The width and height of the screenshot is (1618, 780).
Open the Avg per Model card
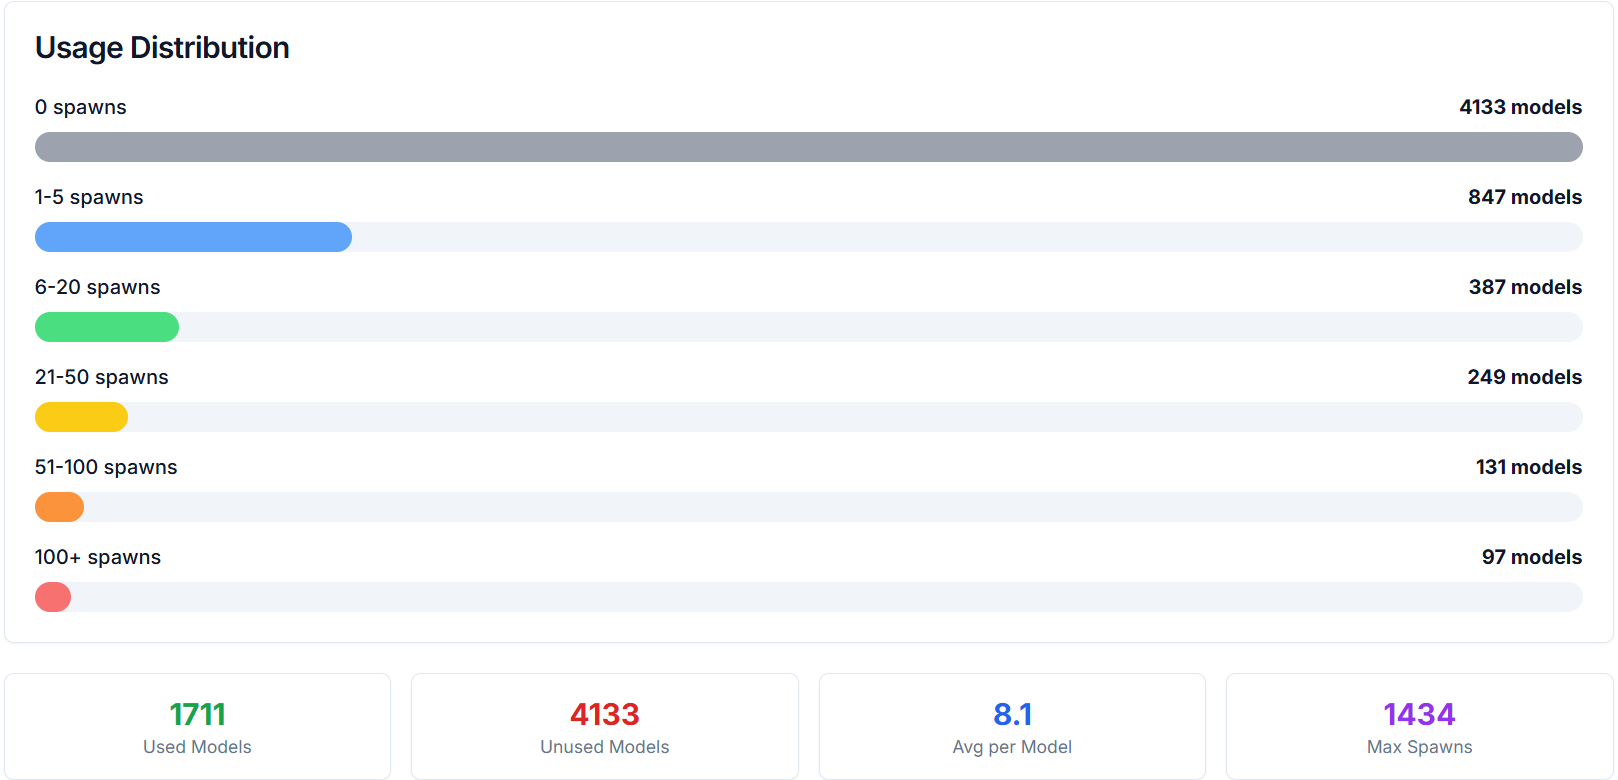point(1012,727)
